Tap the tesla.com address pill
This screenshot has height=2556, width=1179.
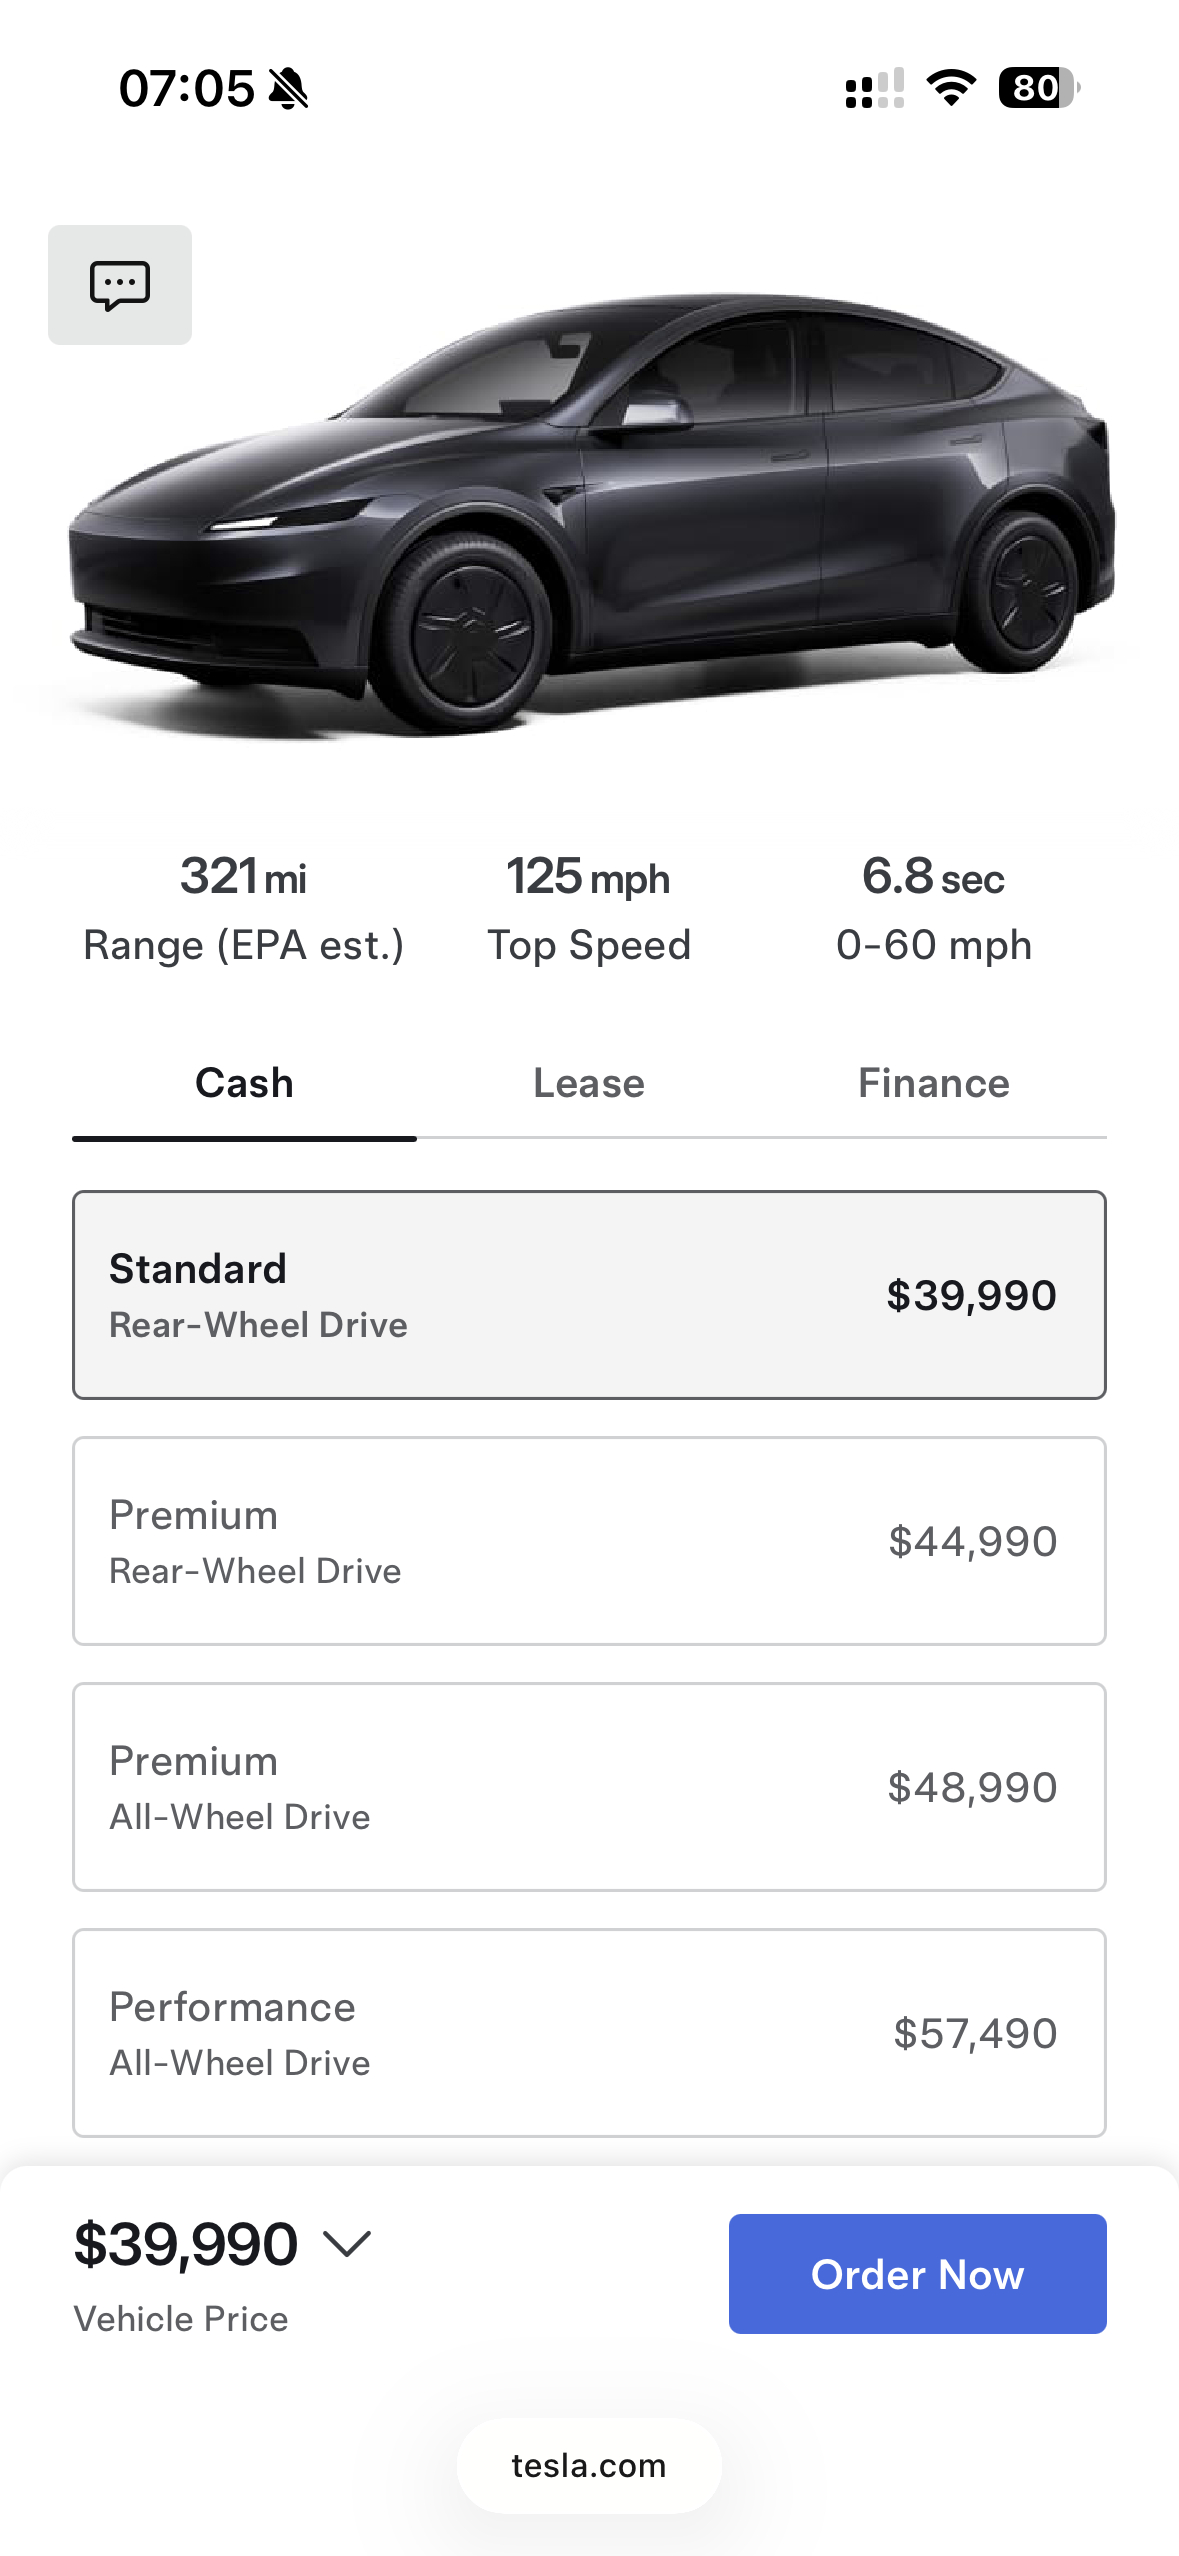589,2466
